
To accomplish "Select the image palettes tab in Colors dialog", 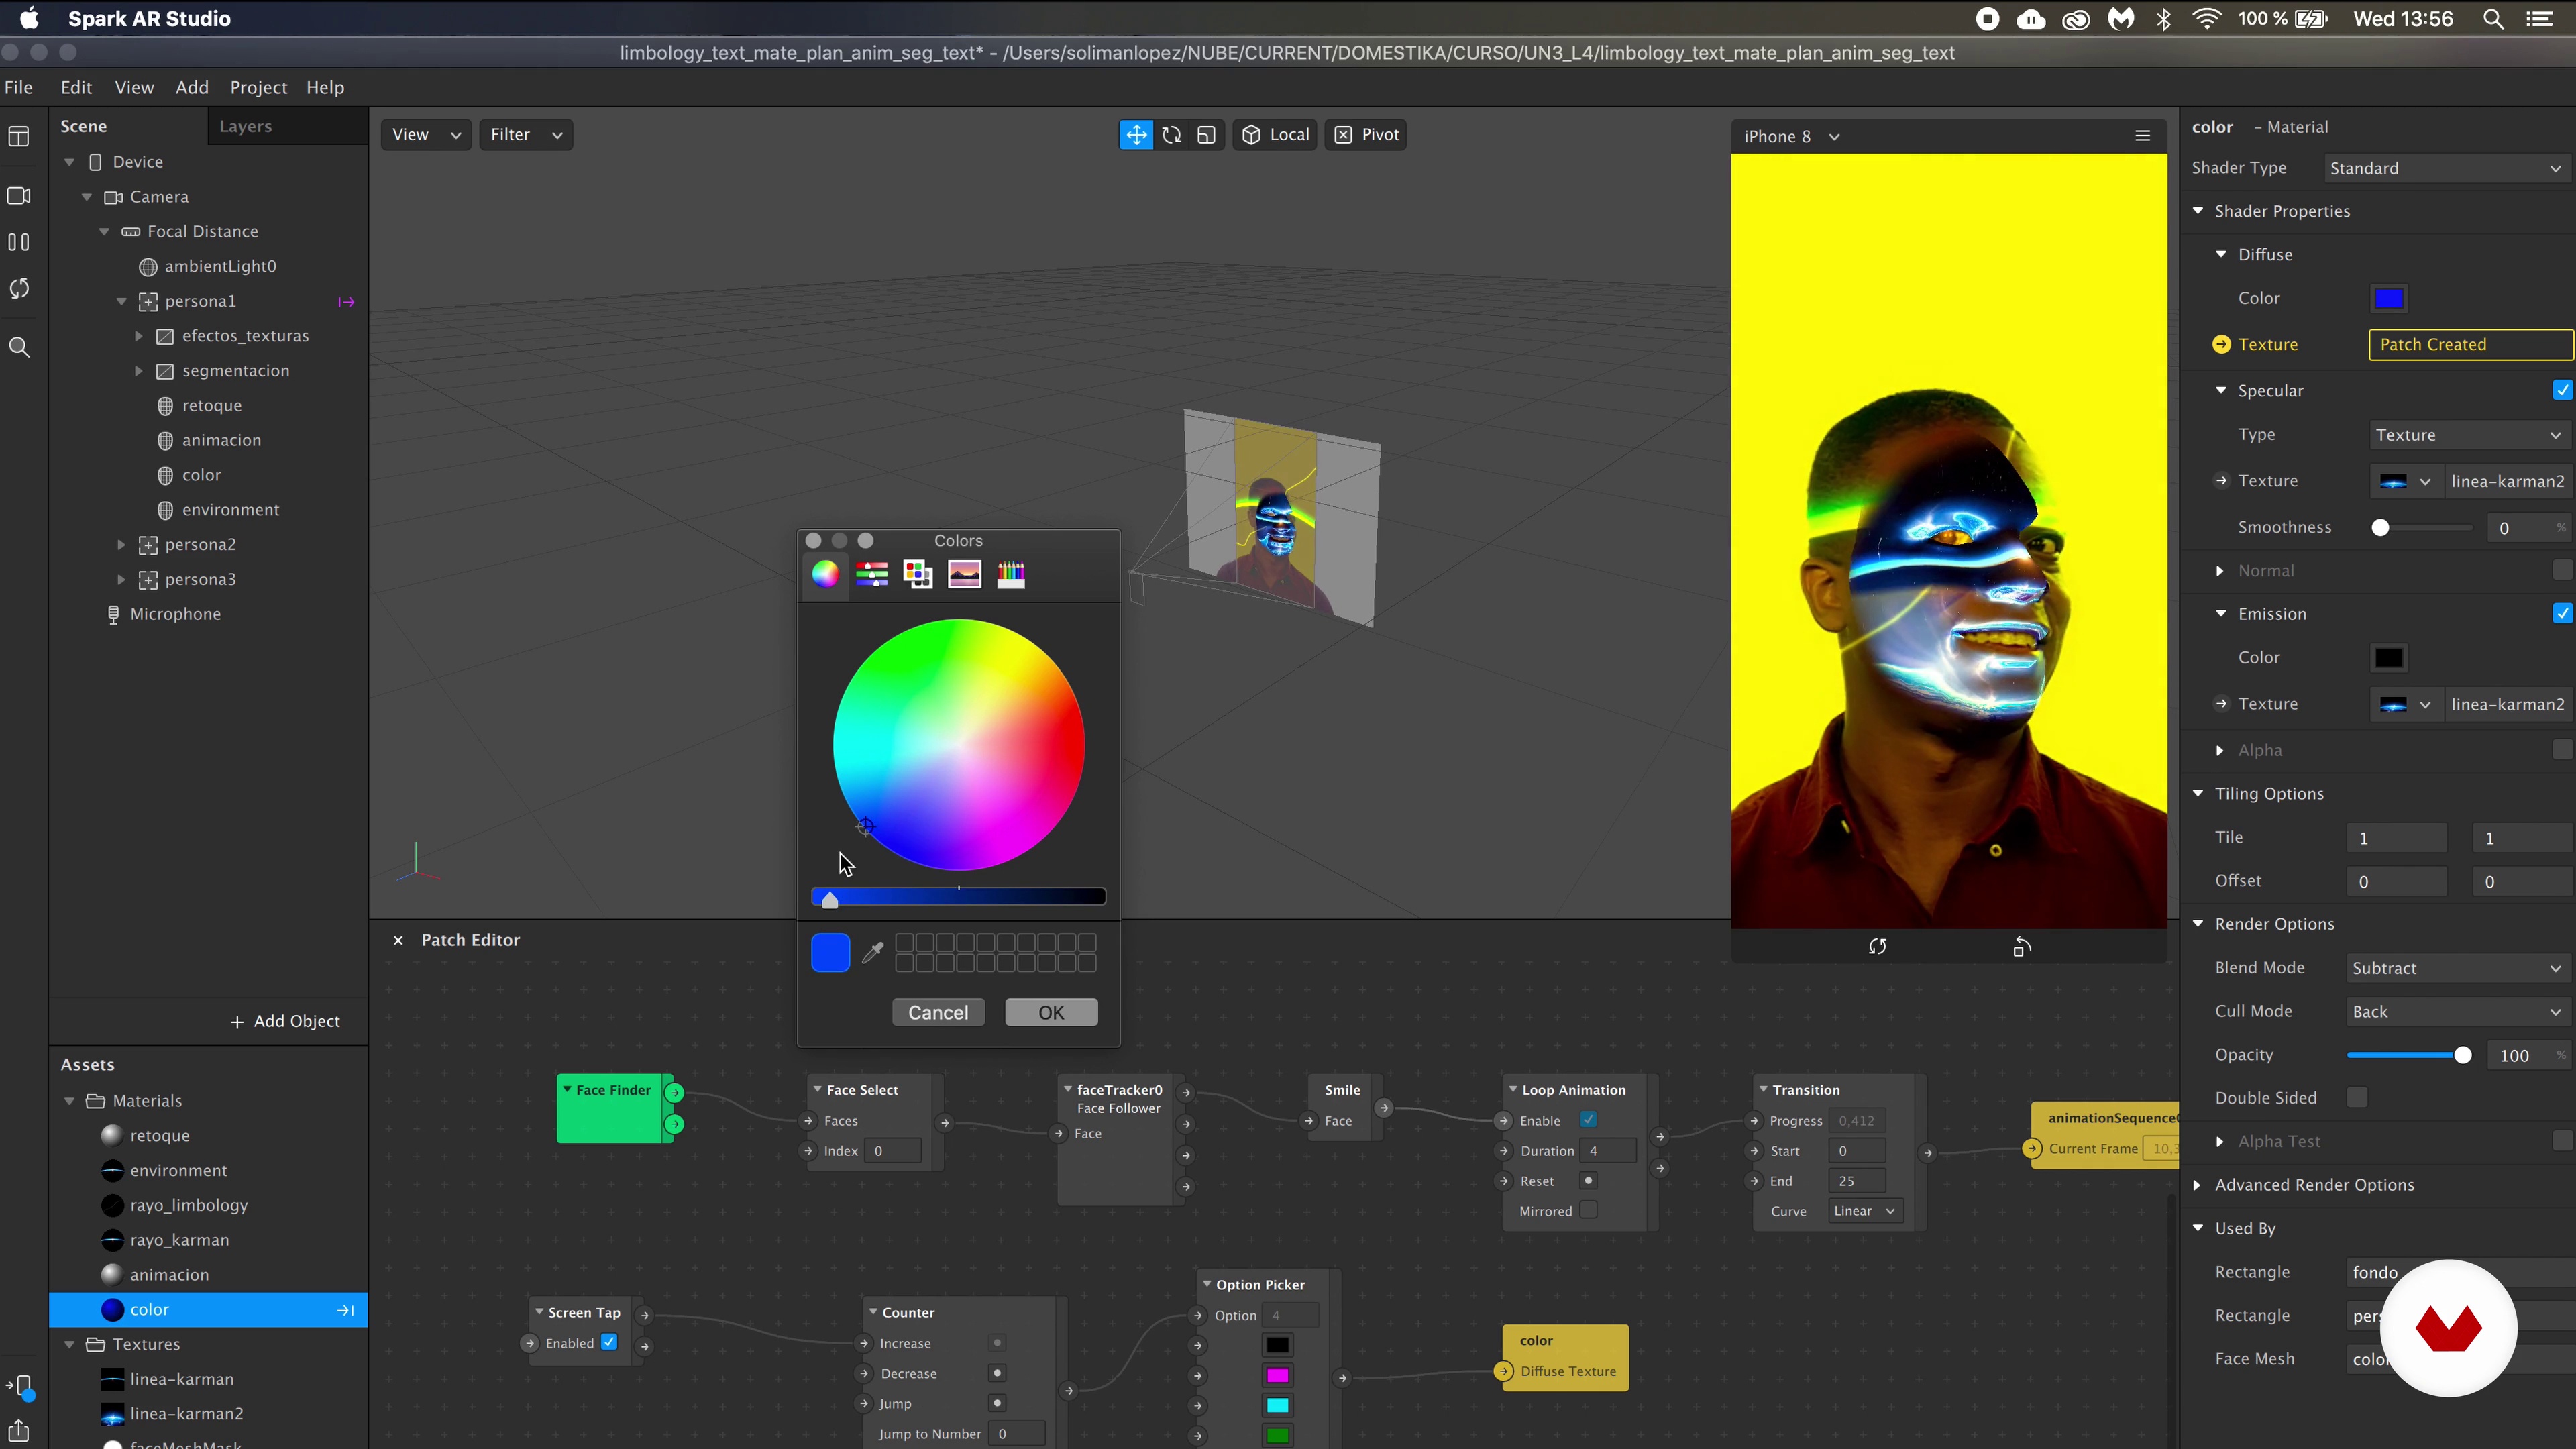I will [964, 574].
